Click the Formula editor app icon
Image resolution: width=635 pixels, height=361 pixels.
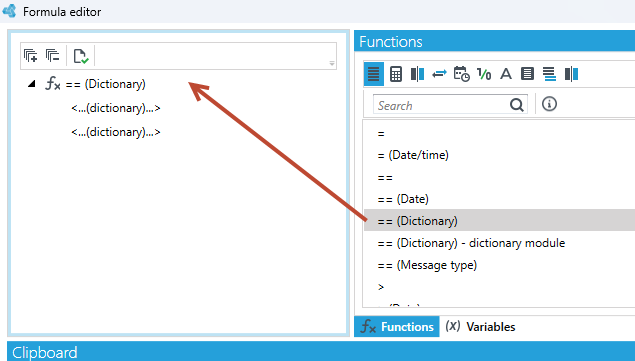(x=10, y=11)
